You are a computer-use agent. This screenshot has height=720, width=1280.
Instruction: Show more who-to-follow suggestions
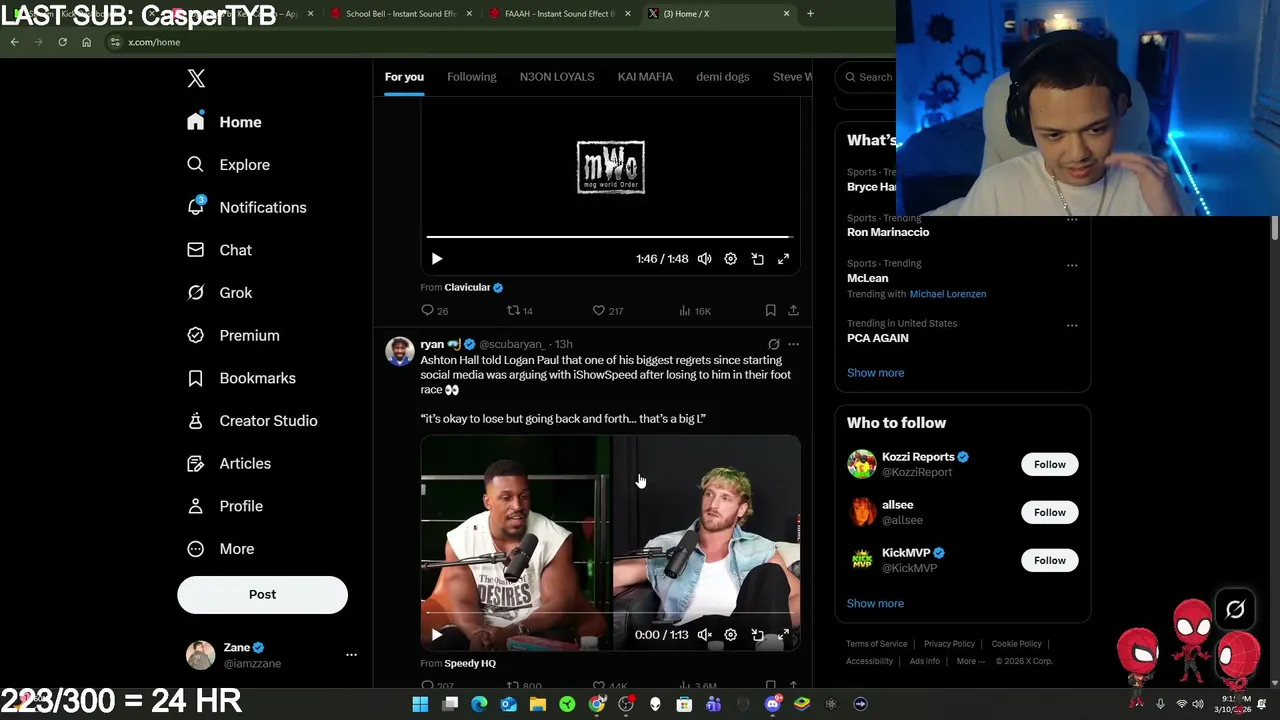point(875,604)
